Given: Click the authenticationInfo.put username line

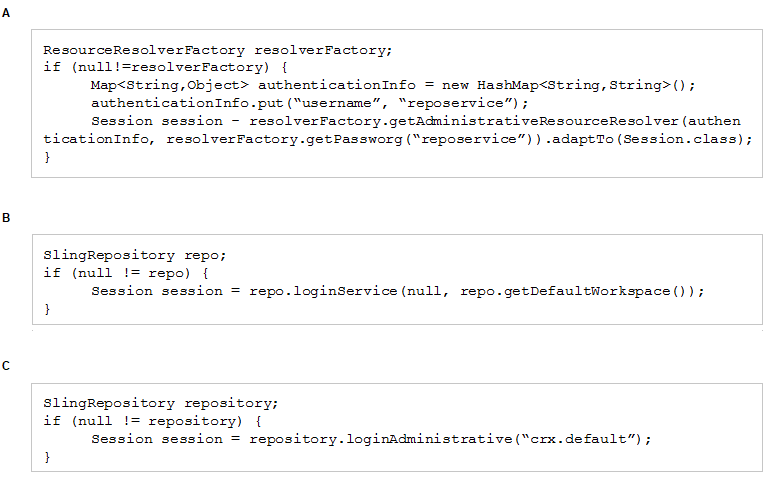Looking at the screenshot, I should point(310,104).
